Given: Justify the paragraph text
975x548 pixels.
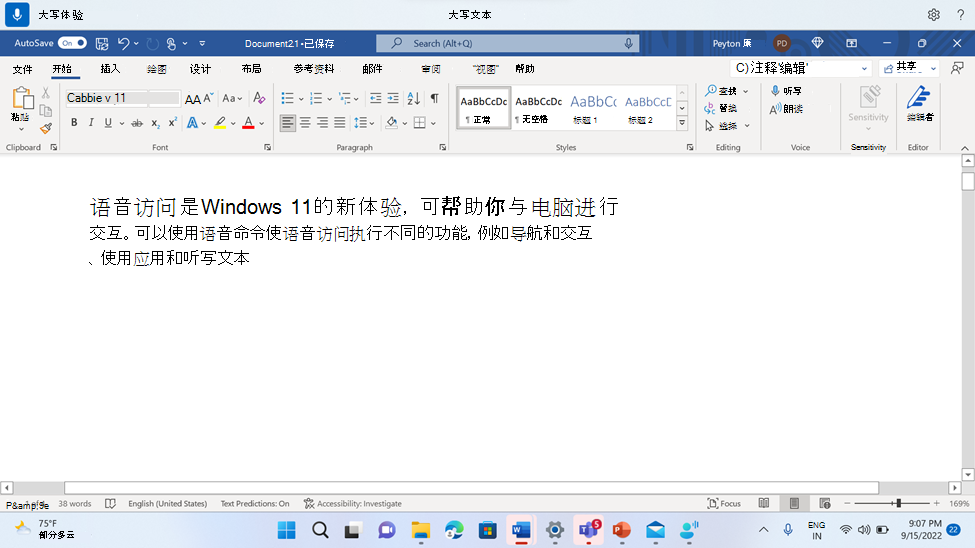Looking at the screenshot, I should [340, 123].
